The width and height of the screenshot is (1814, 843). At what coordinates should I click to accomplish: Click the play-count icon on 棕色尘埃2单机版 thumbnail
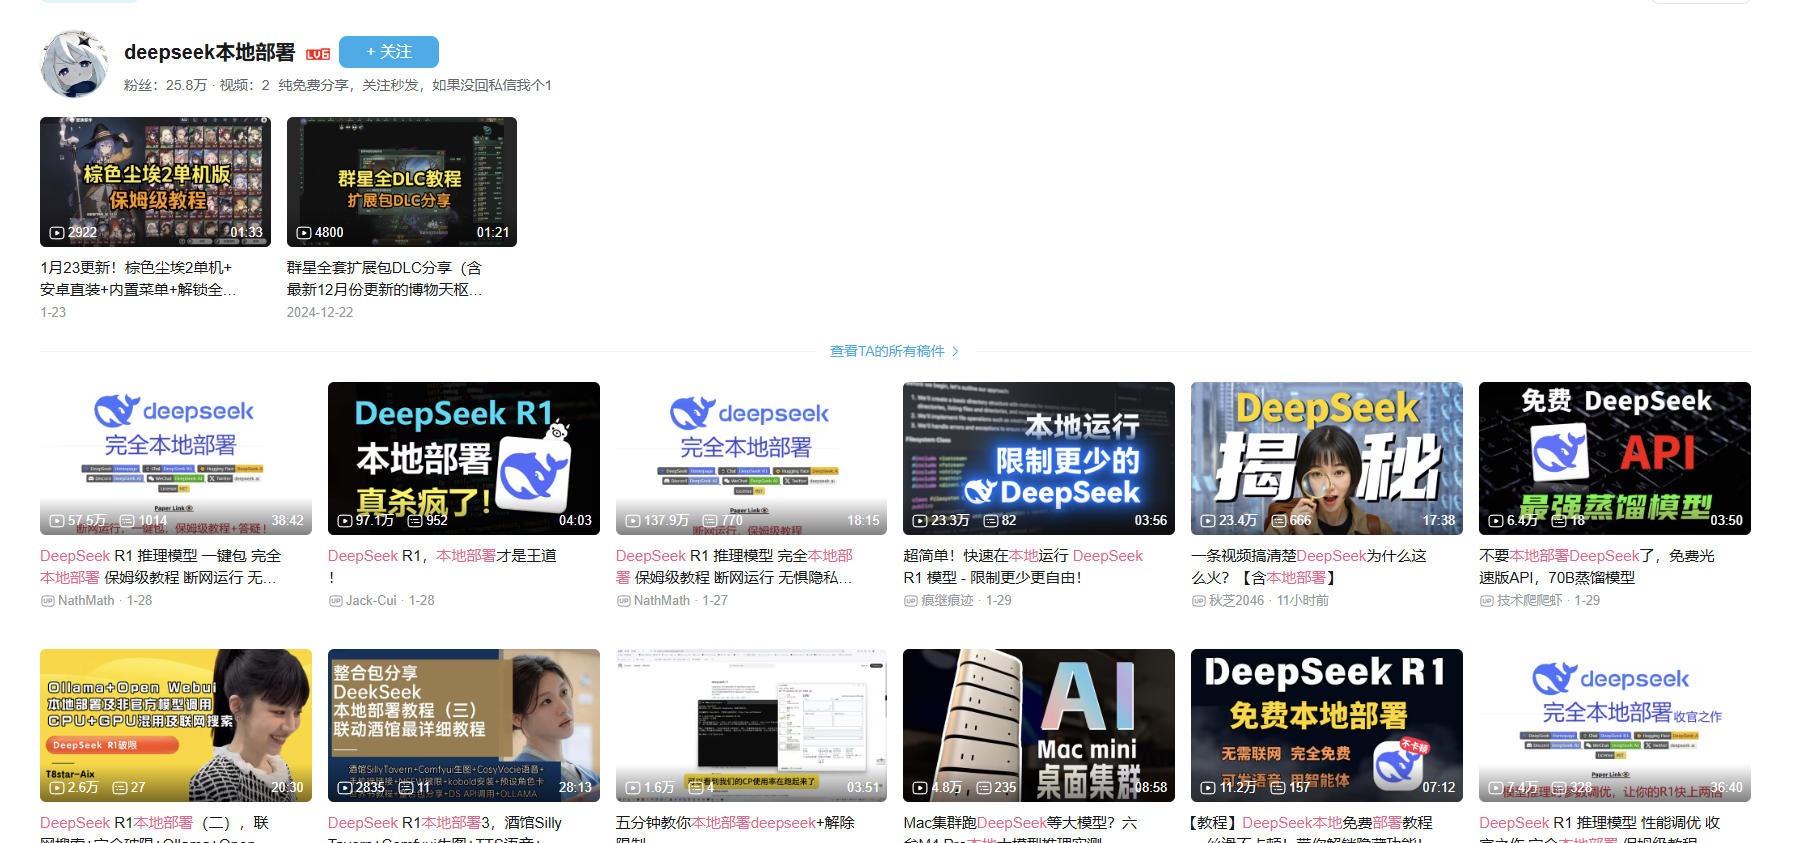click(x=57, y=233)
